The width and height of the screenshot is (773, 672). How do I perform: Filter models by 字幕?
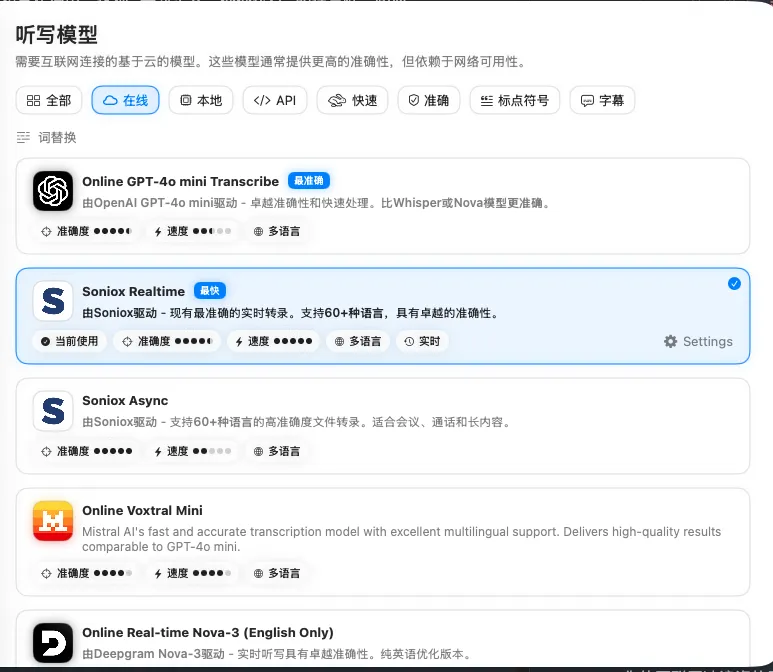[x=602, y=101]
